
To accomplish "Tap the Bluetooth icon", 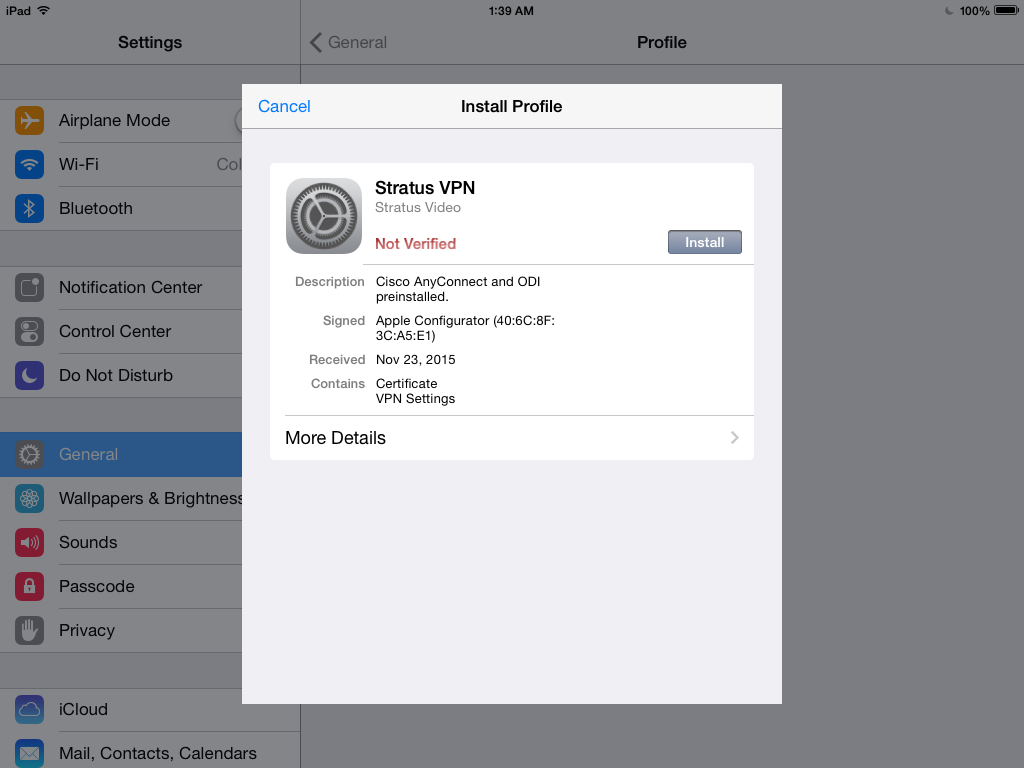I will [29, 208].
